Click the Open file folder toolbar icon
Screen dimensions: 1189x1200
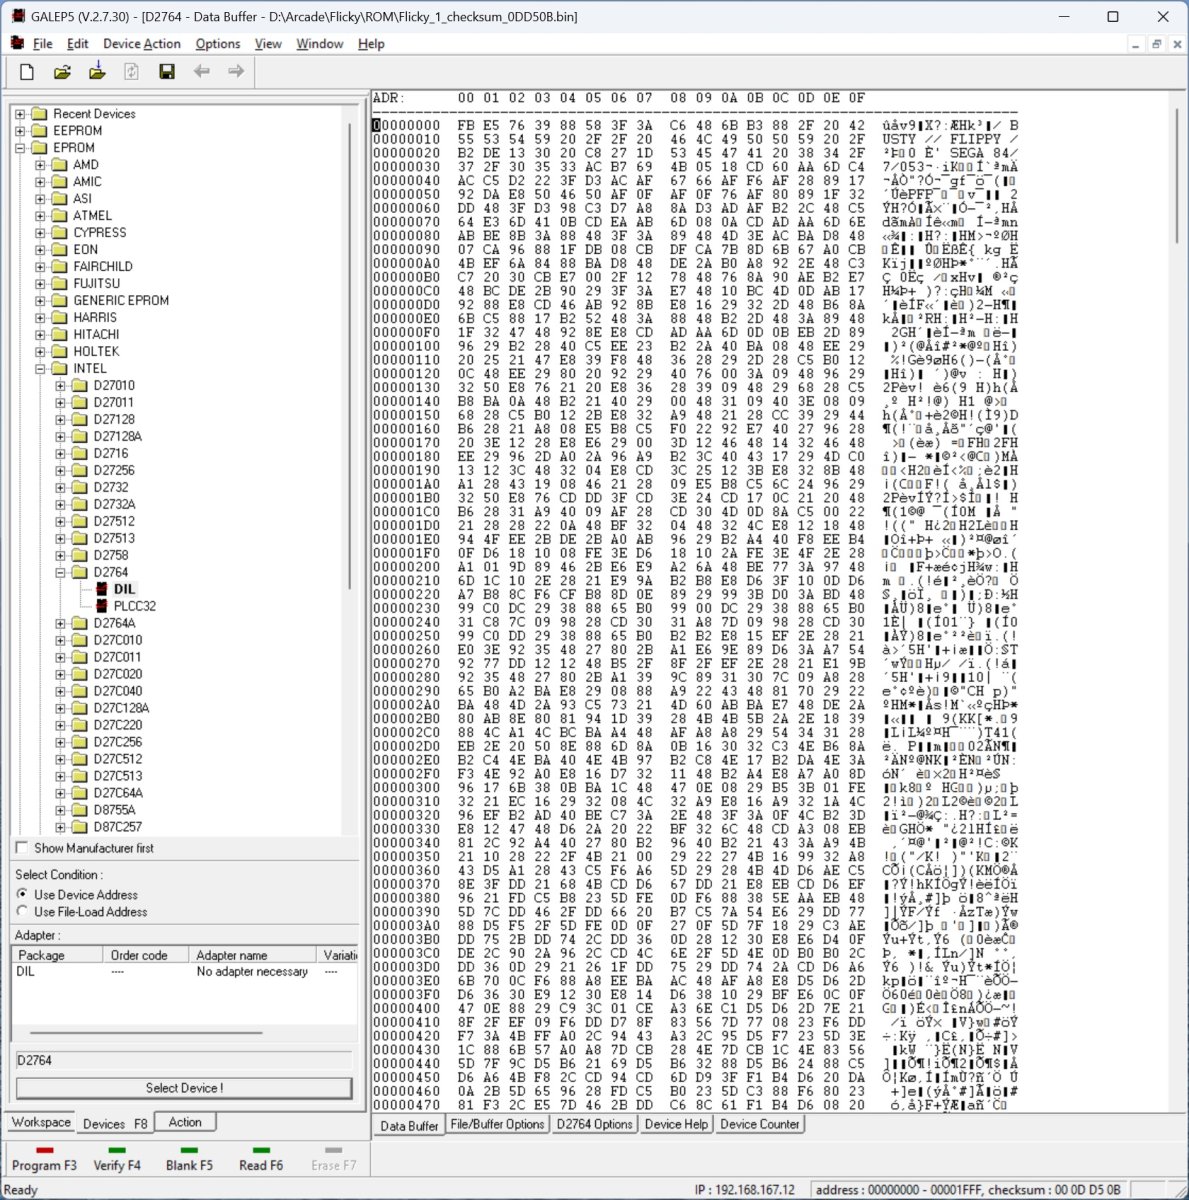click(62, 71)
